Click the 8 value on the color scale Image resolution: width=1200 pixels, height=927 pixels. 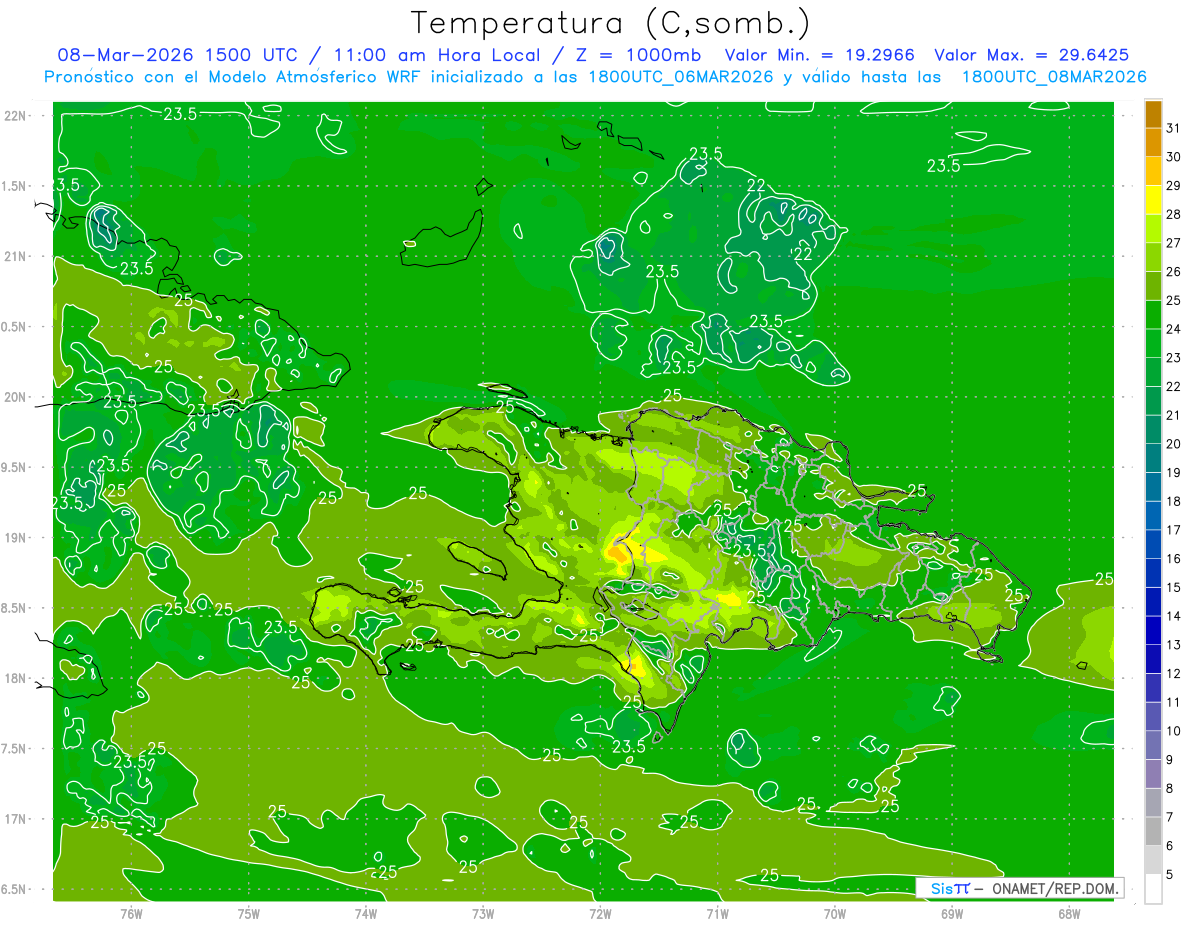[x=1169, y=788]
